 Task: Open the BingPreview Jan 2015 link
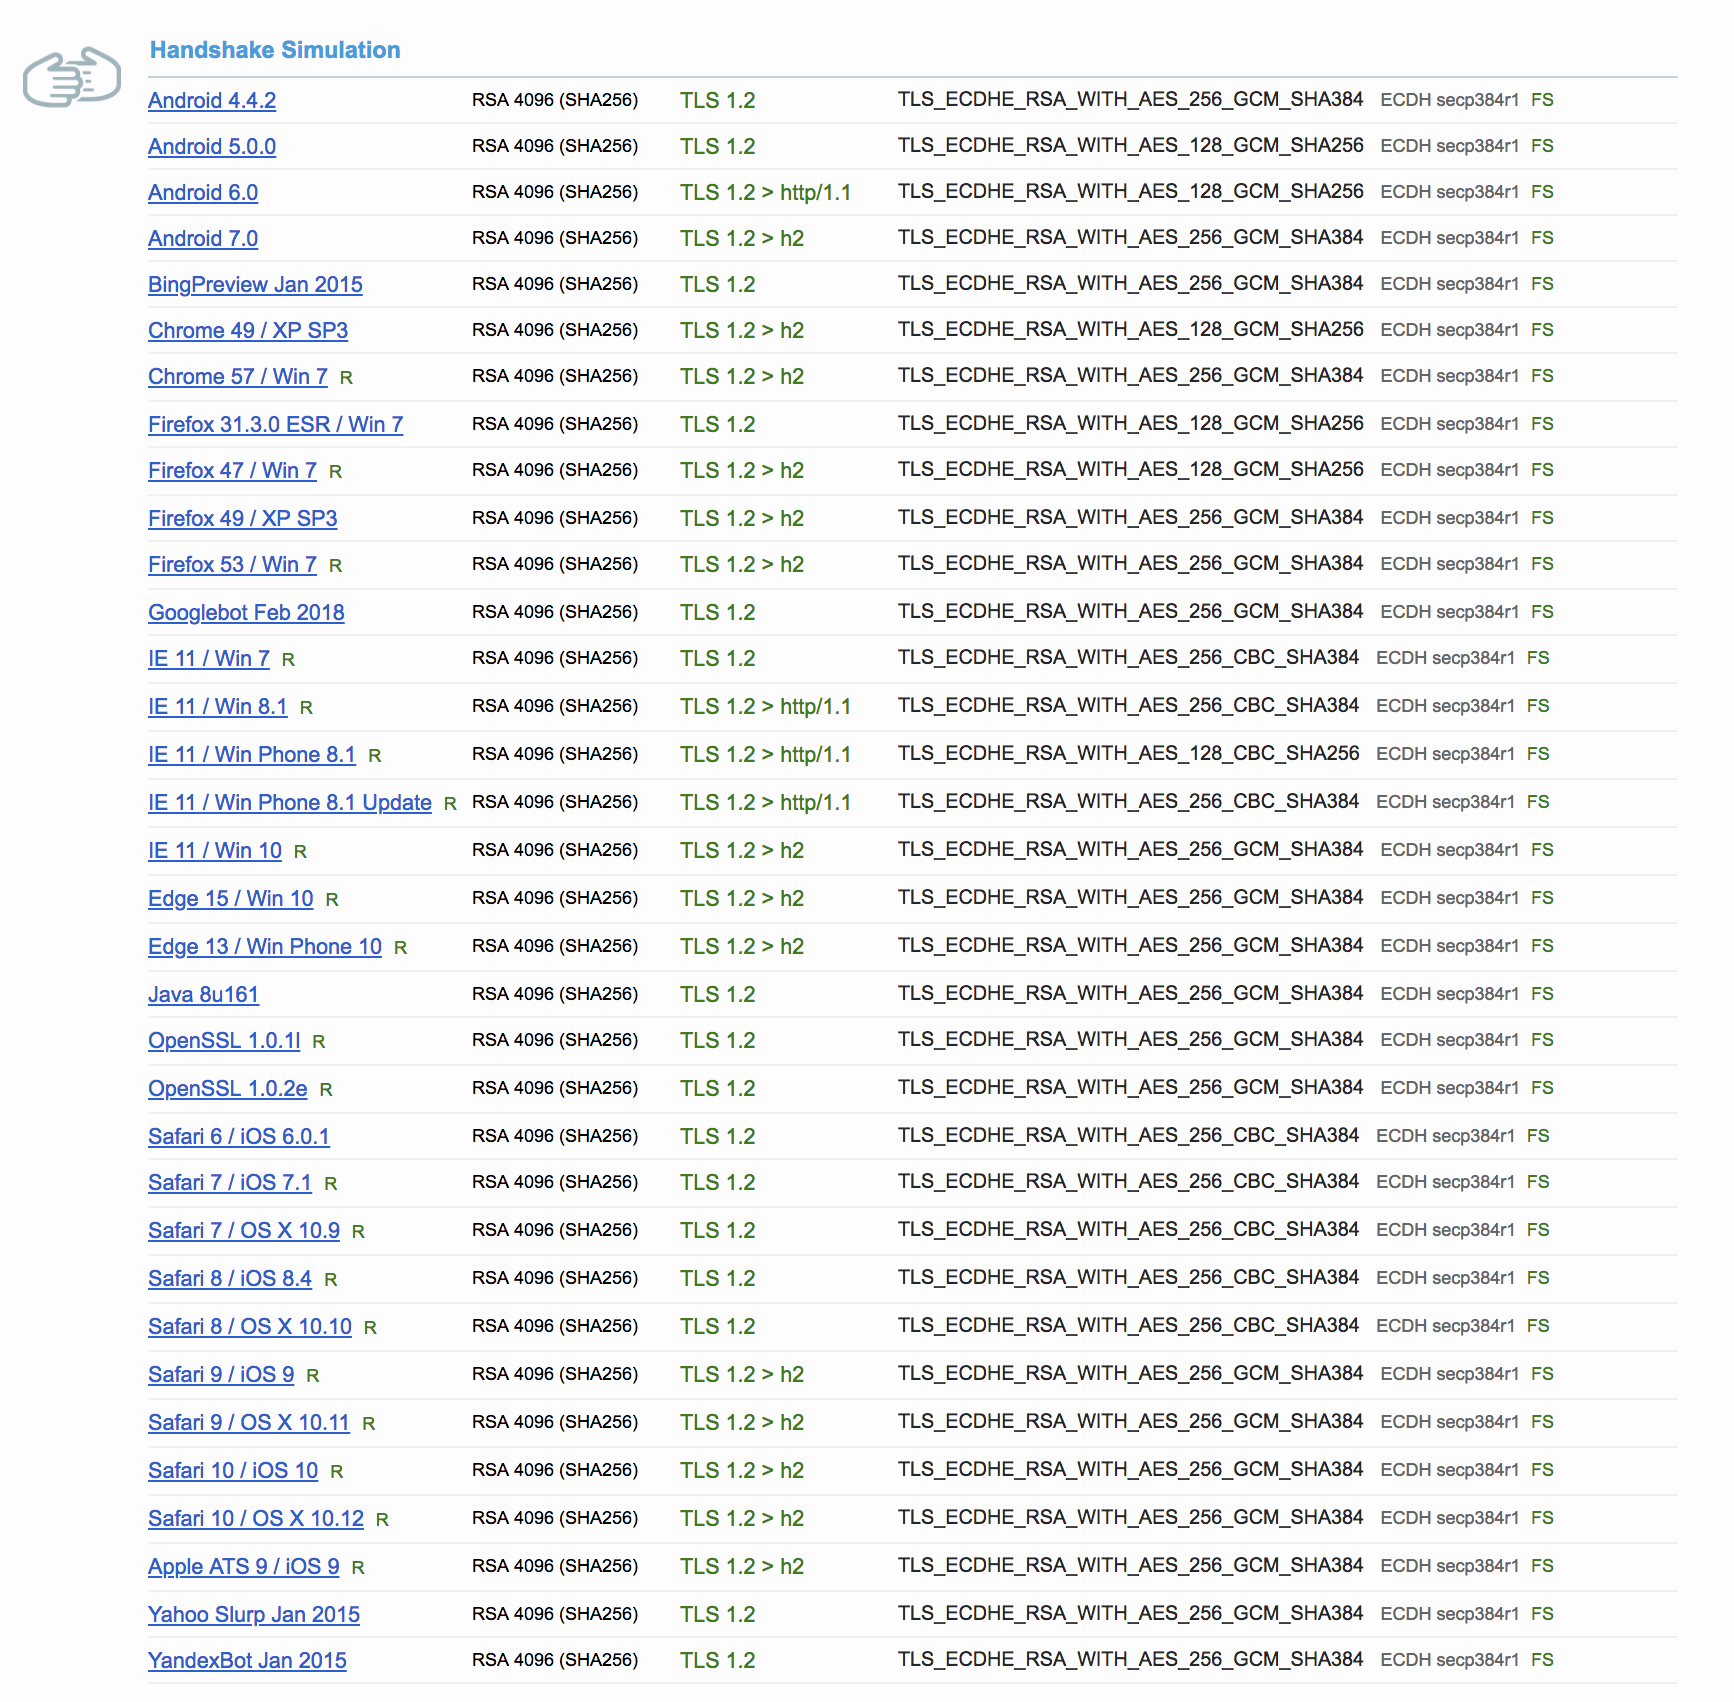point(255,284)
